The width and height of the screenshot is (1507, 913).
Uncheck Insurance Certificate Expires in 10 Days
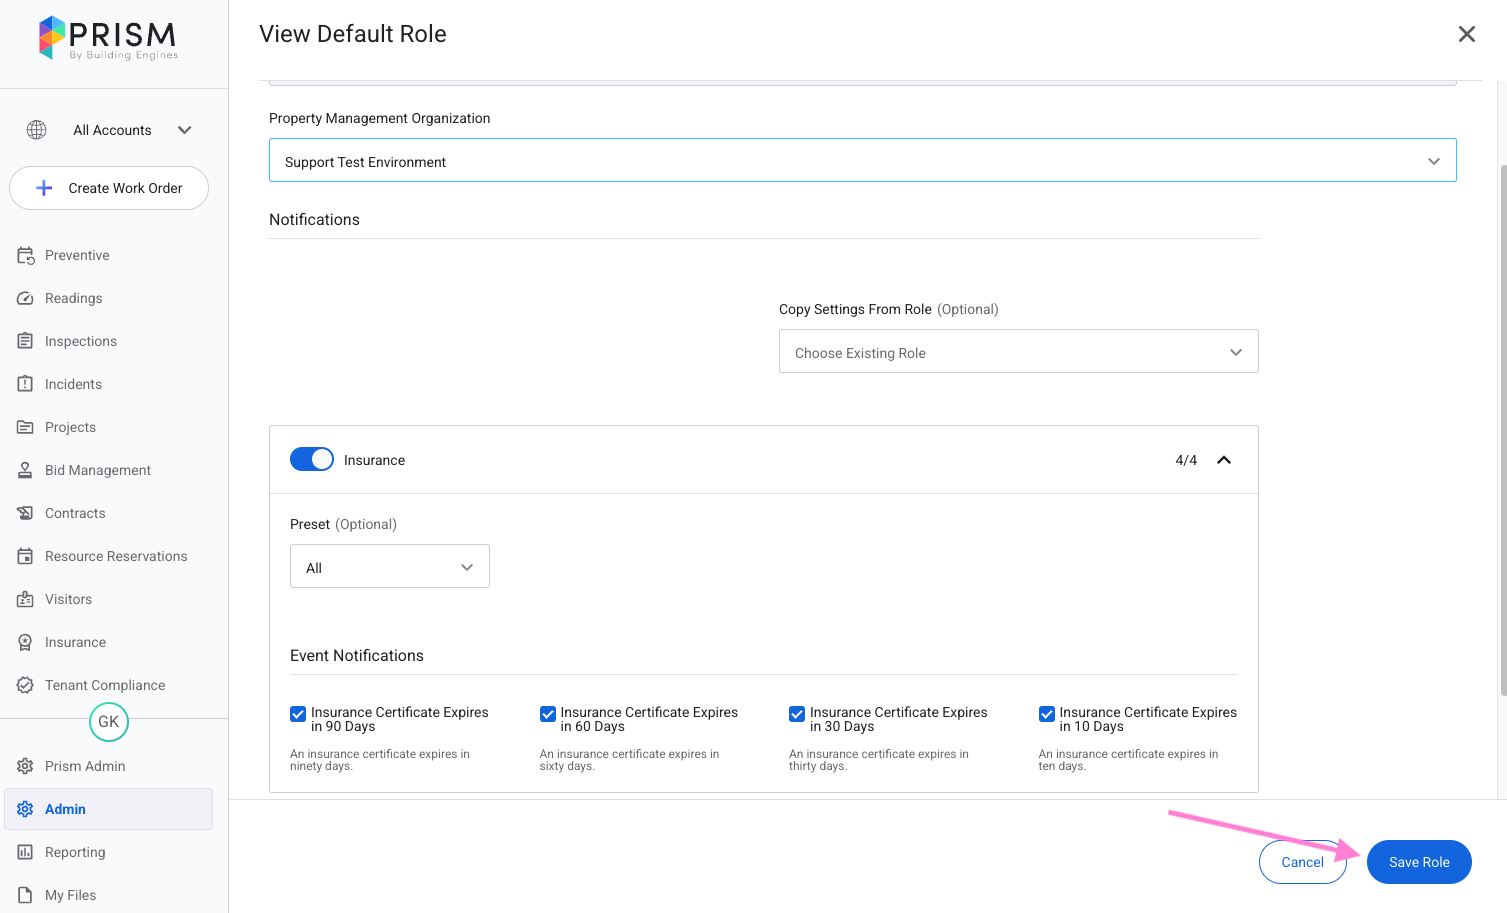[x=1047, y=714]
